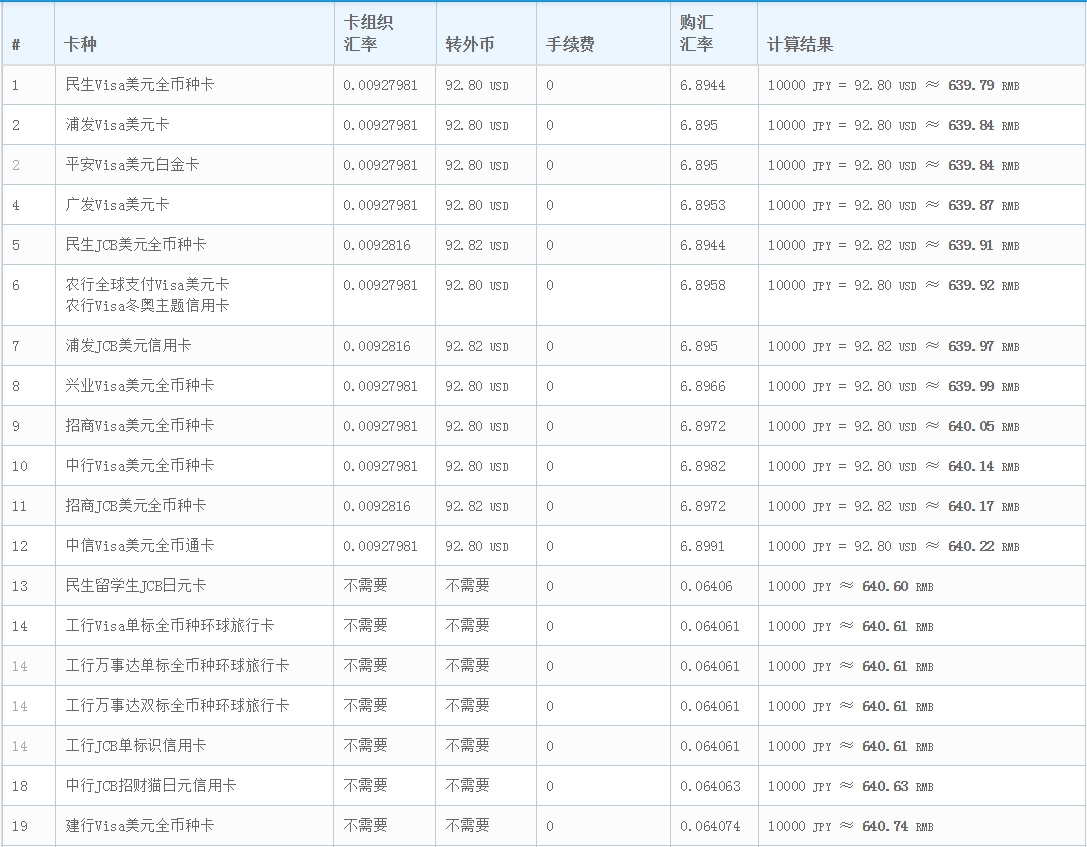This screenshot has height=847, width=1087.
Task: Select the 民生留学生JCB日元卡 card name
Action: point(136,586)
